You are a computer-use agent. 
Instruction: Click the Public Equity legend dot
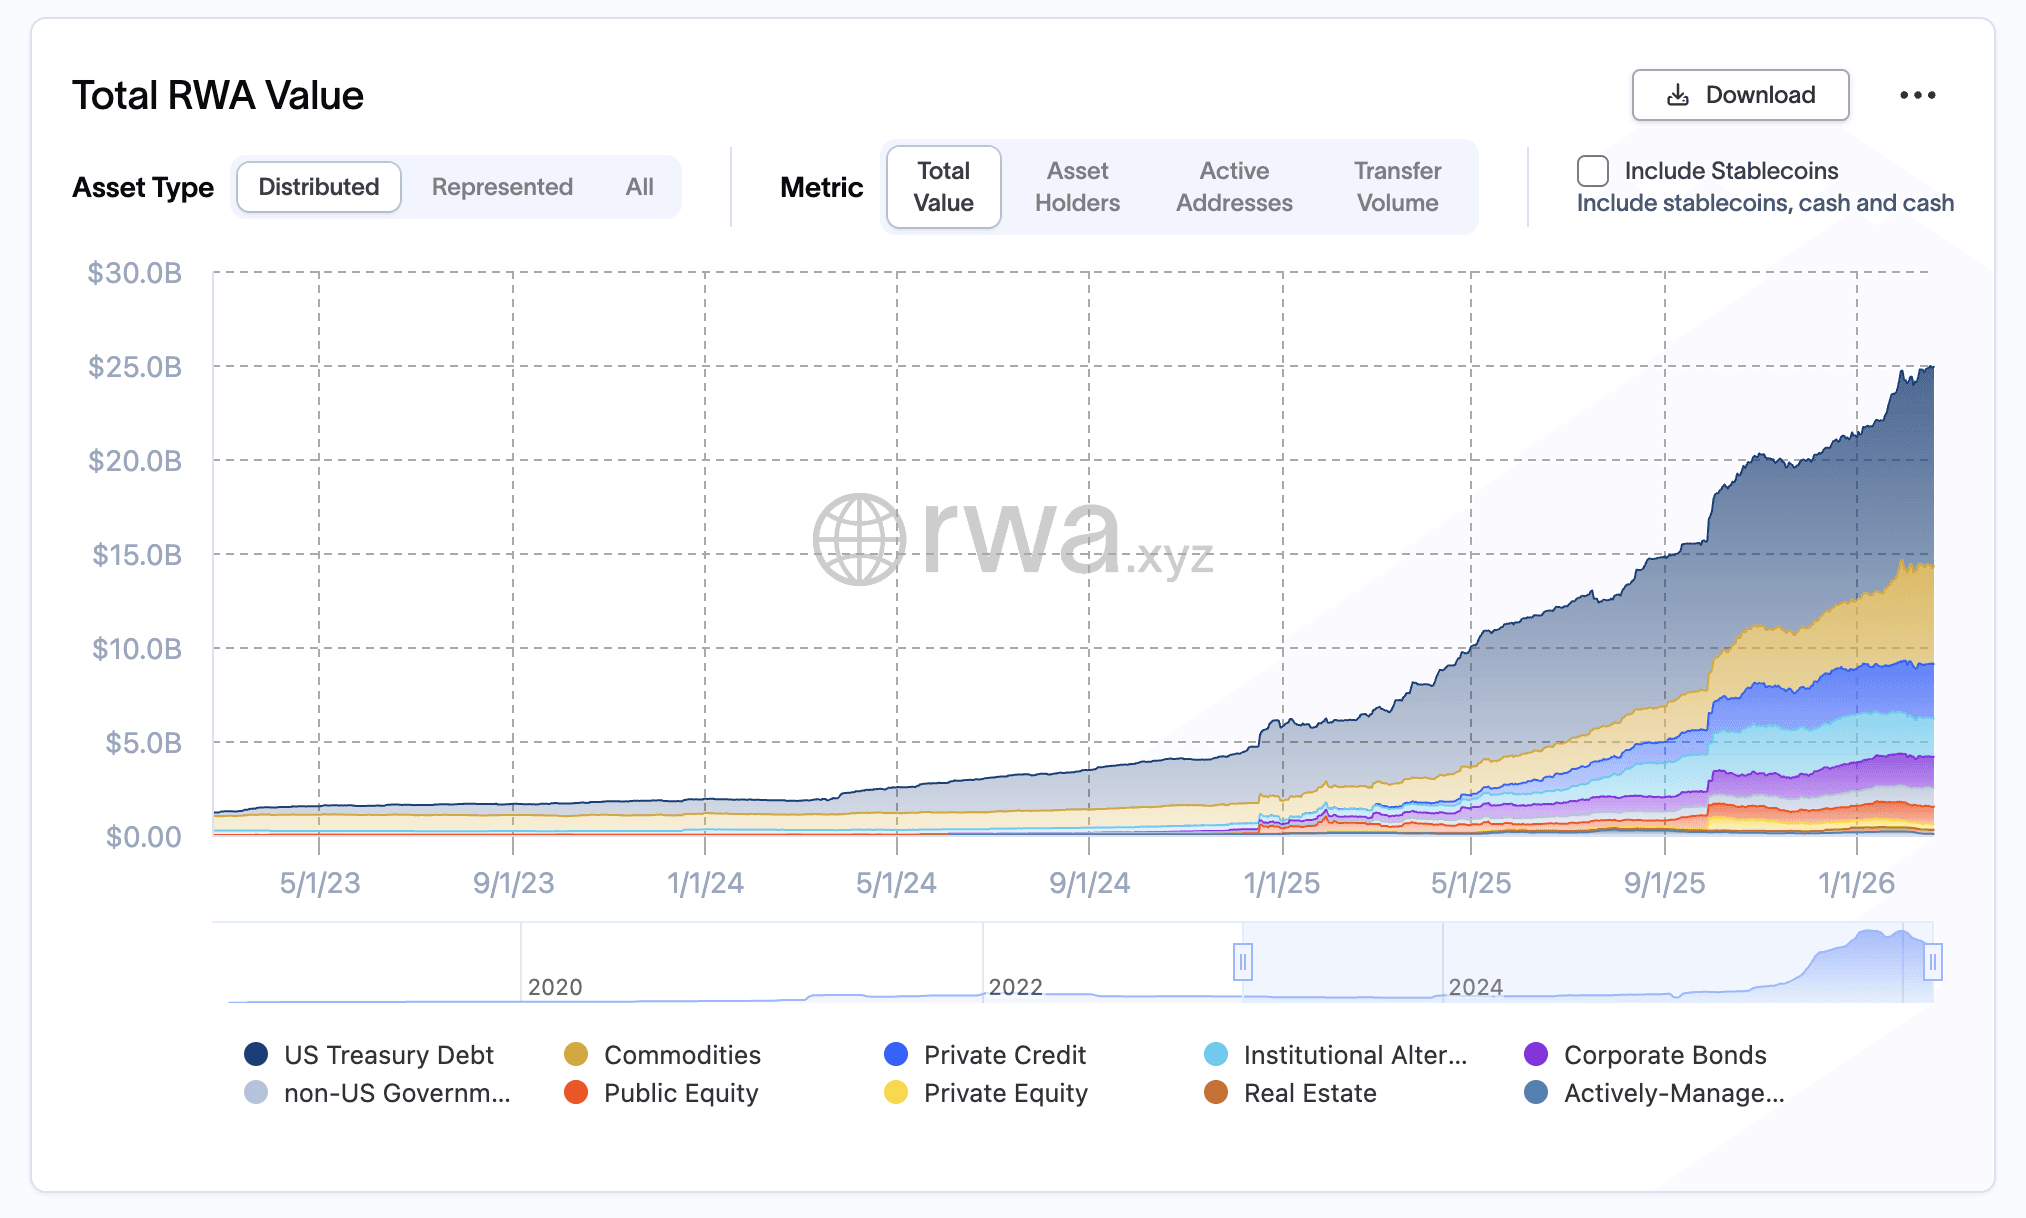pyautogui.click(x=576, y=1092)
